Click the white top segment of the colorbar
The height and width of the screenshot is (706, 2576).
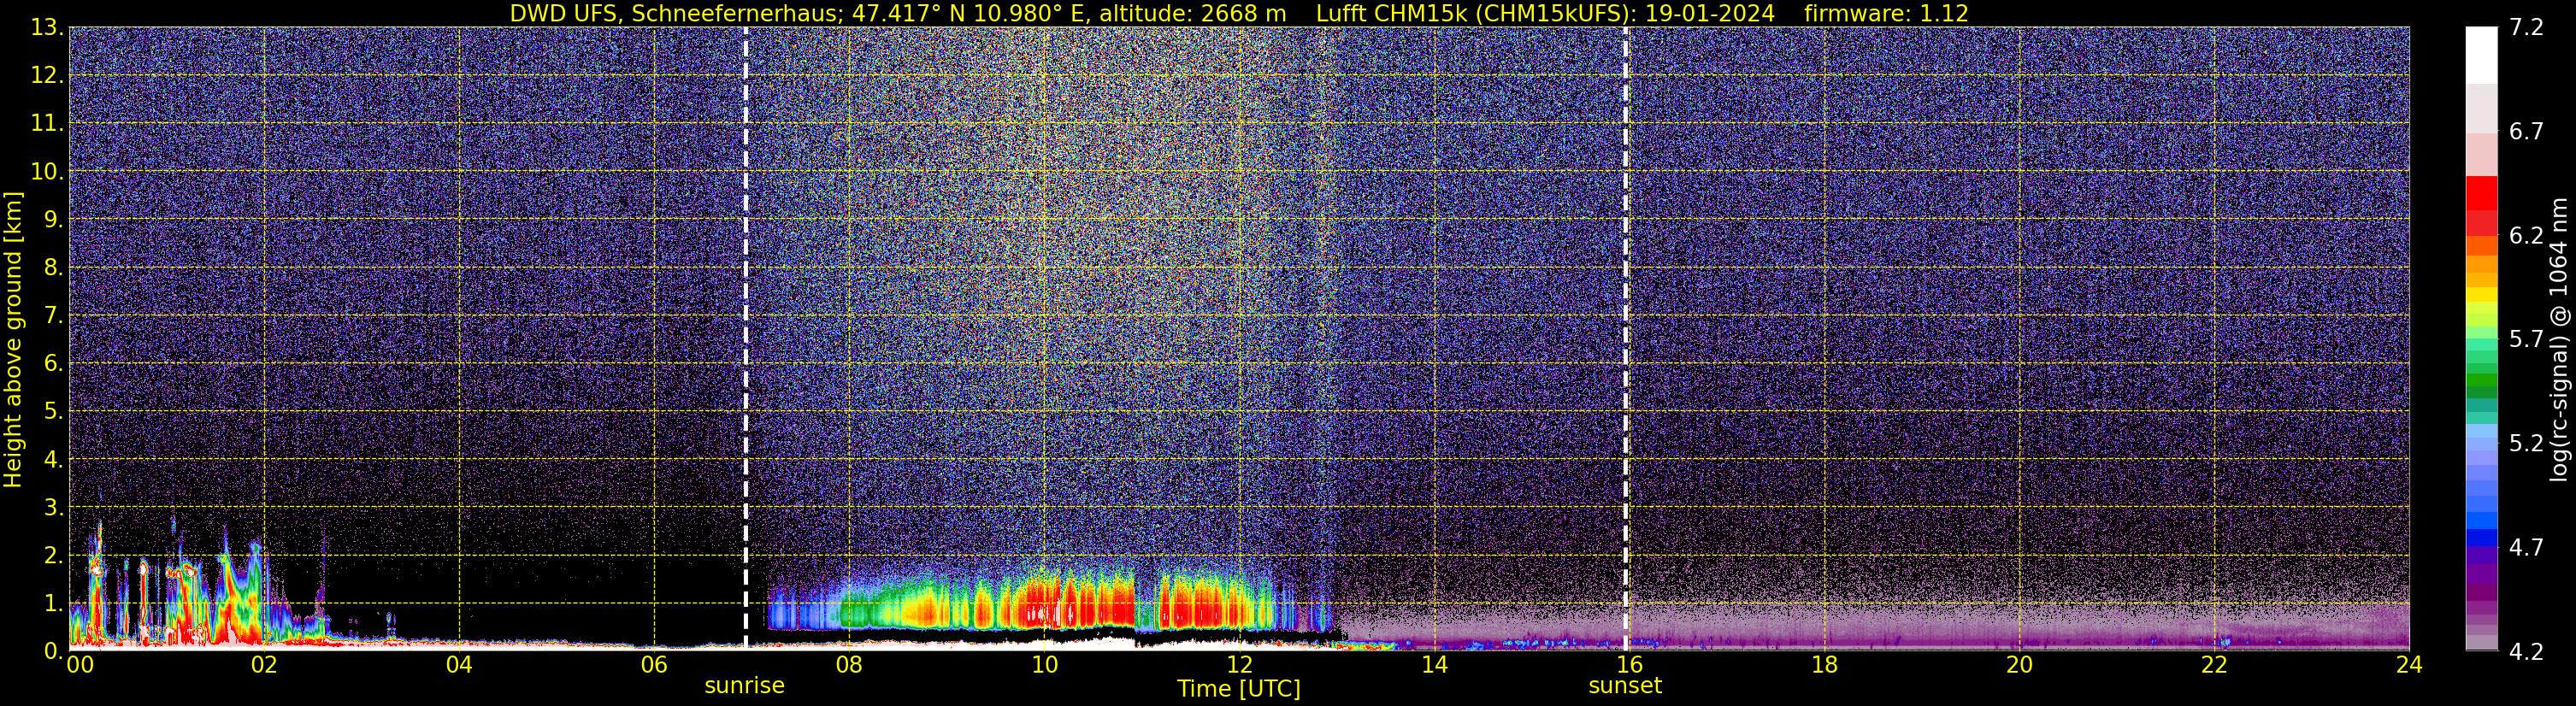(x=2481, y=55)
